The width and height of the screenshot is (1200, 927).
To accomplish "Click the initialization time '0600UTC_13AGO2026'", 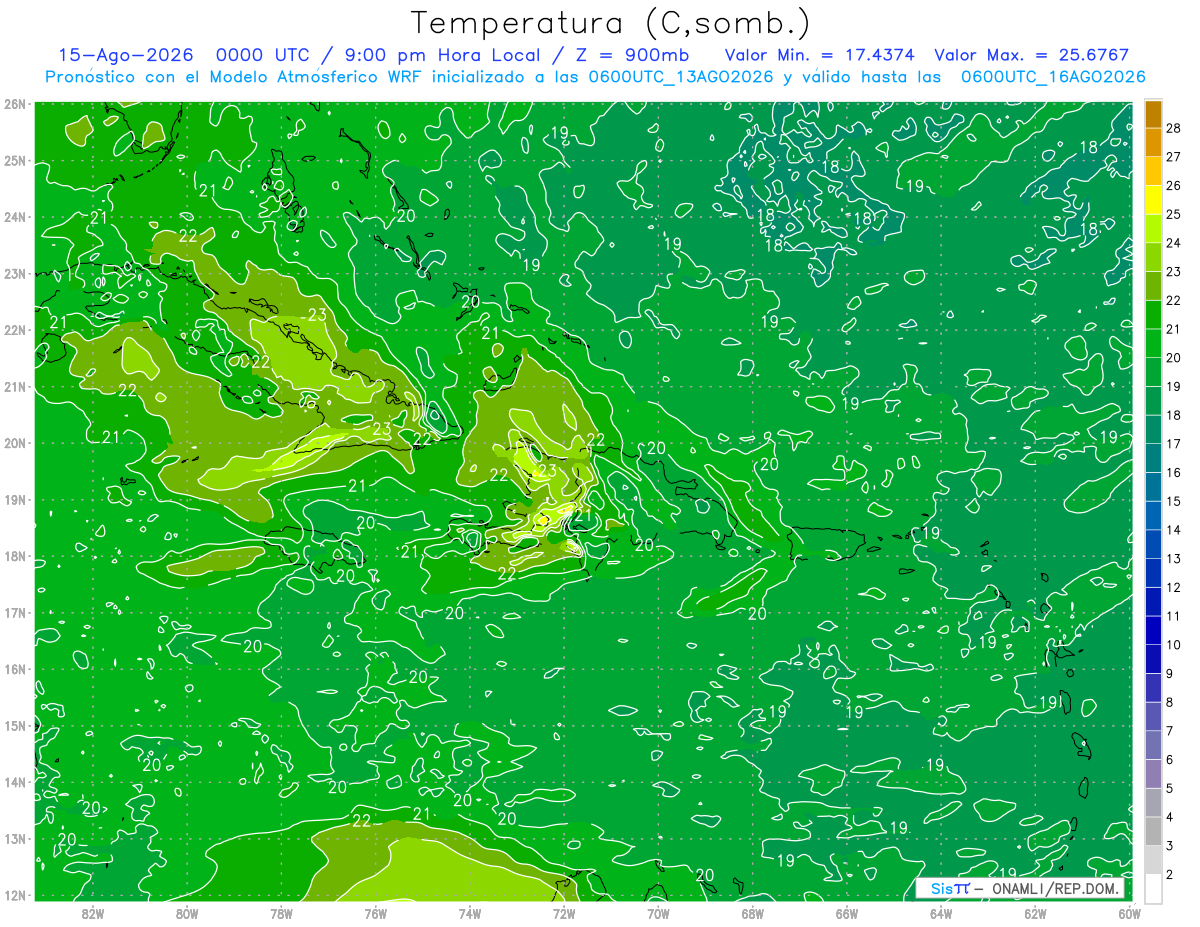I will click(x=680, y=77).
